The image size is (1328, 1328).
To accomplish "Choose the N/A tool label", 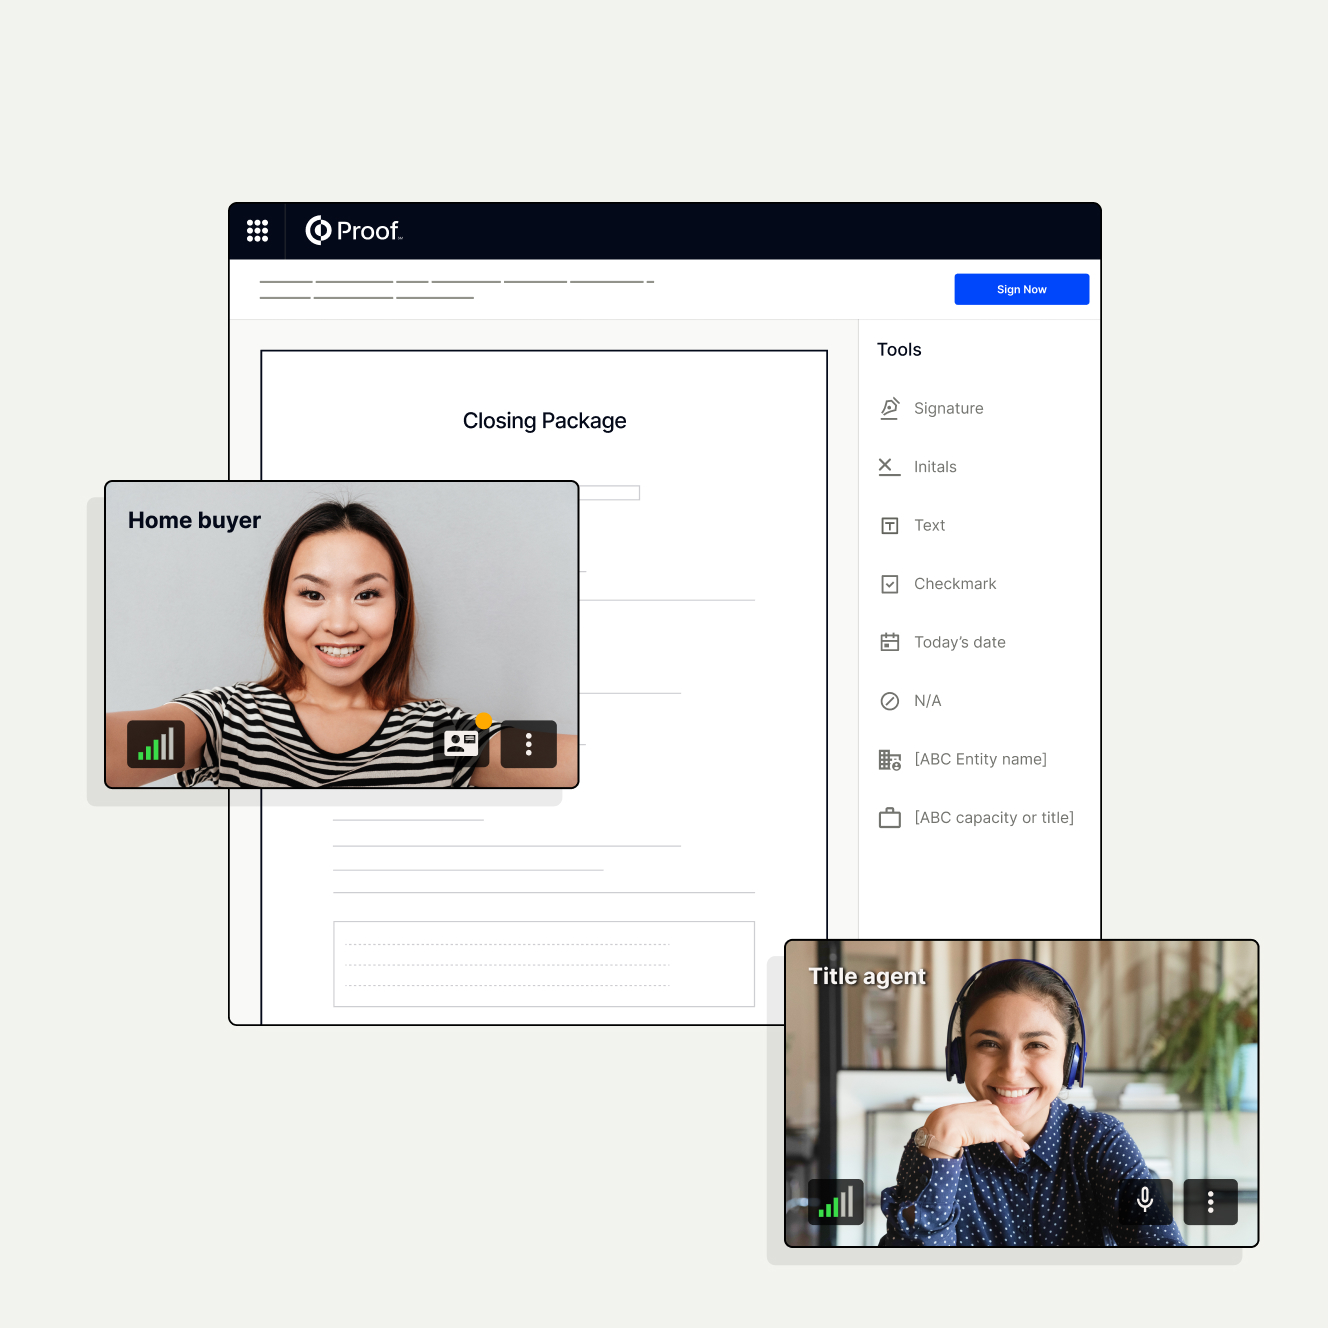I will [927, 701].
